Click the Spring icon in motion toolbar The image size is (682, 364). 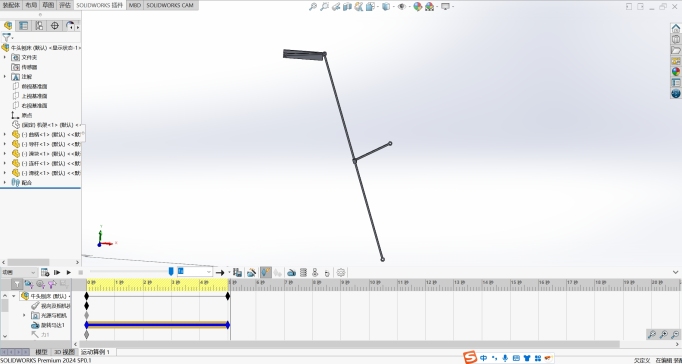[x=304, y=273]
